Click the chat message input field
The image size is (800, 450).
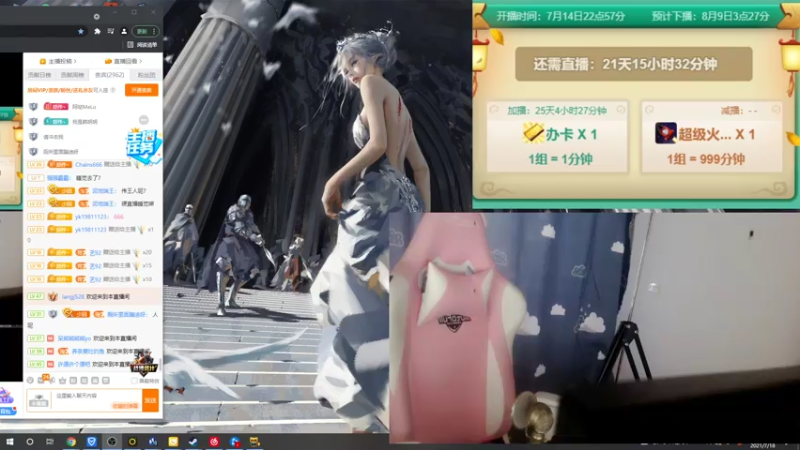tap(97, 399)
